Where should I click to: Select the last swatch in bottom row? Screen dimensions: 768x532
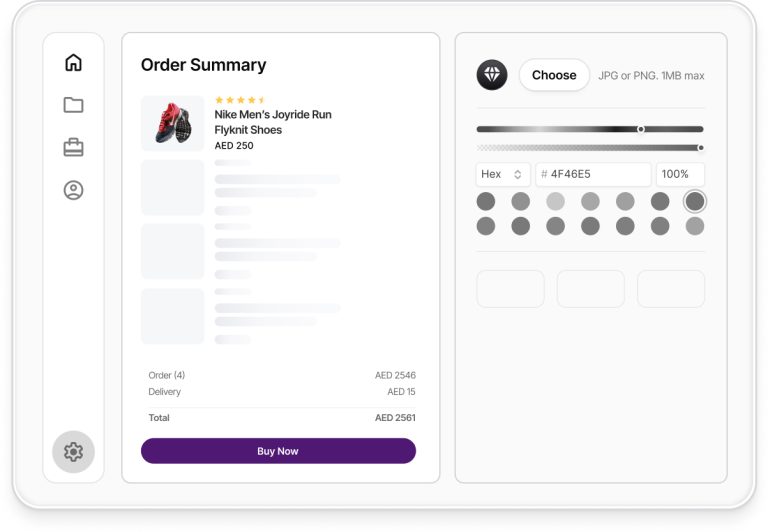click(x=695, y=226)
